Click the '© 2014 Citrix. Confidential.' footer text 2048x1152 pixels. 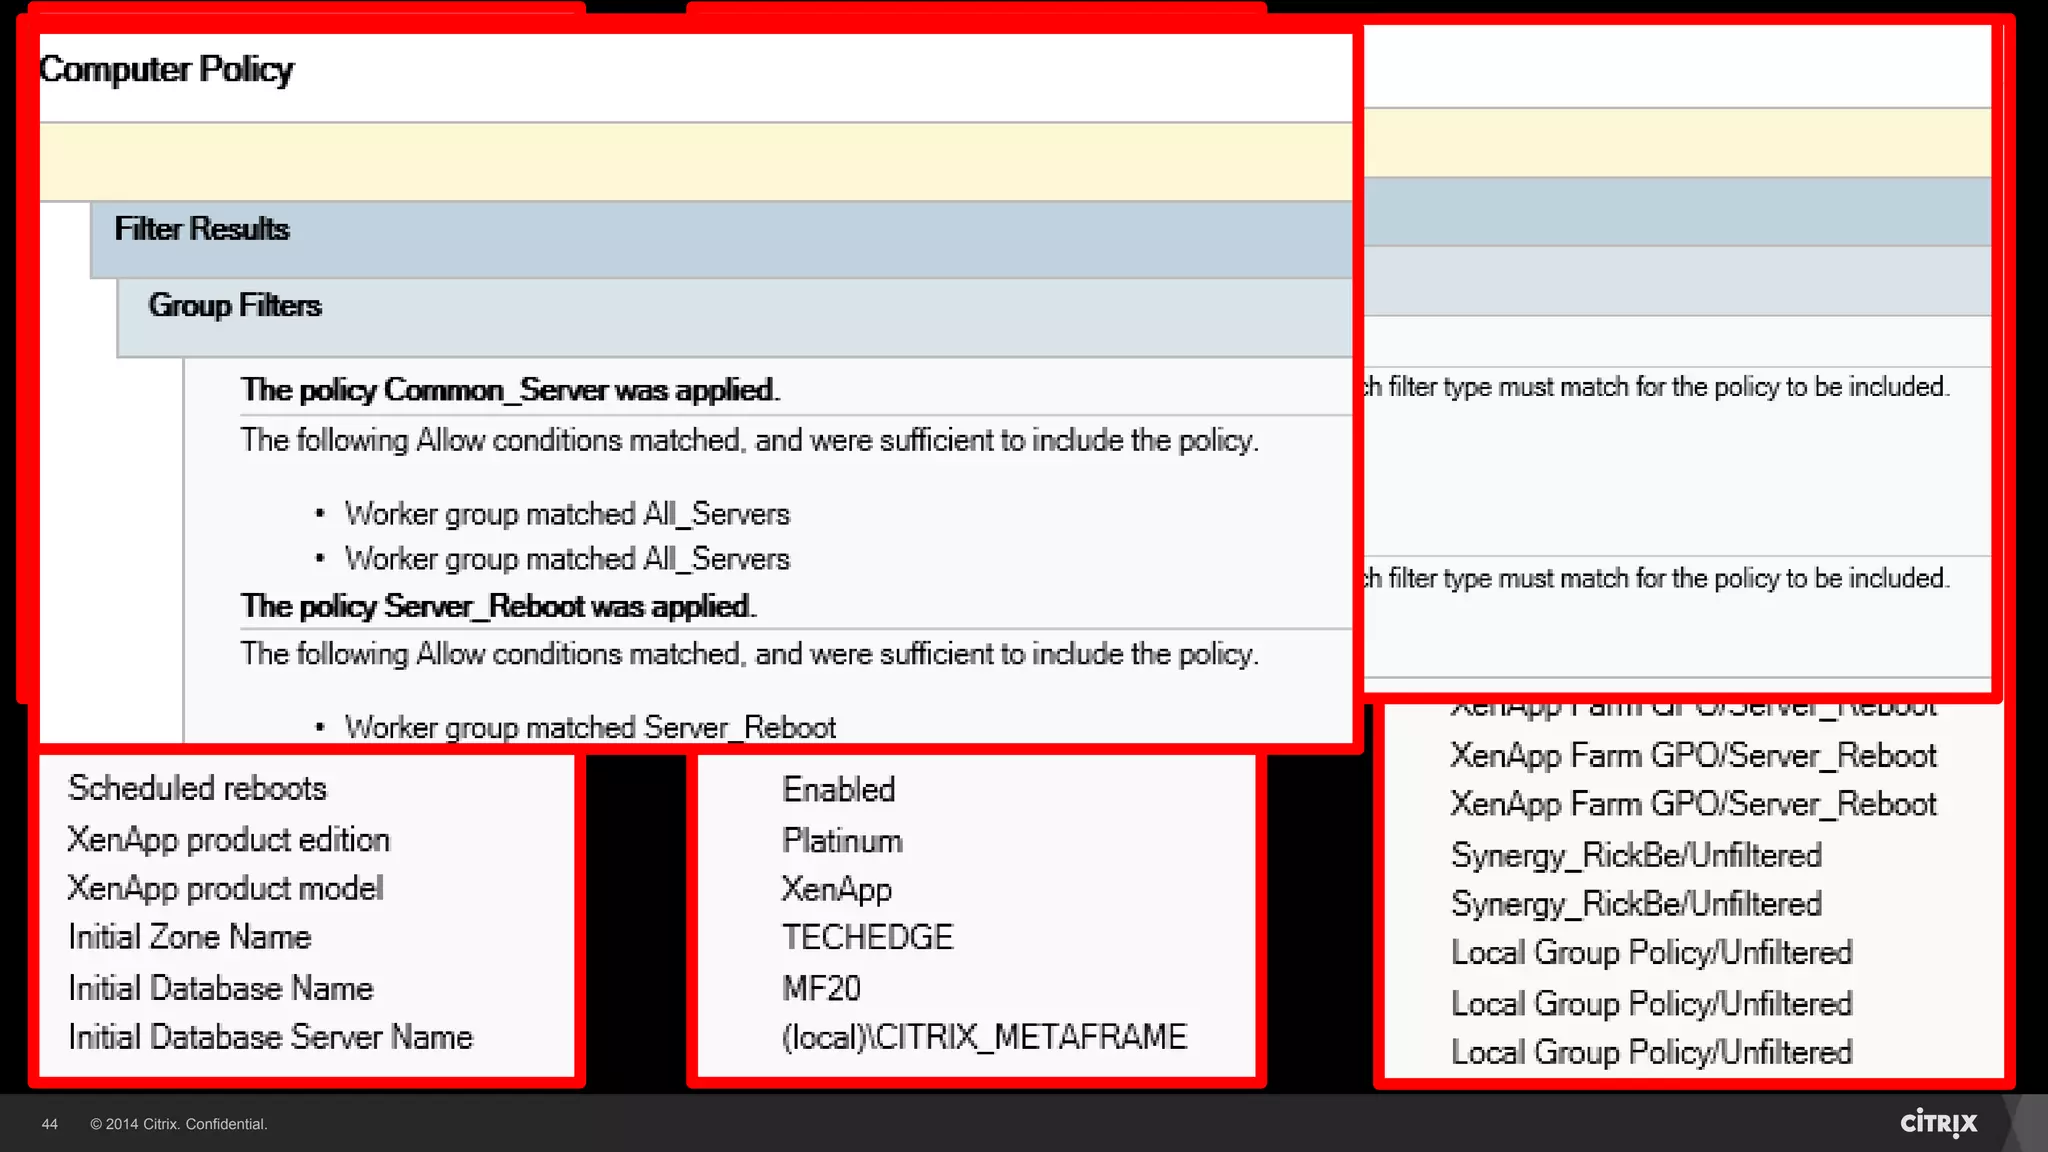(x=179, y=1124)
